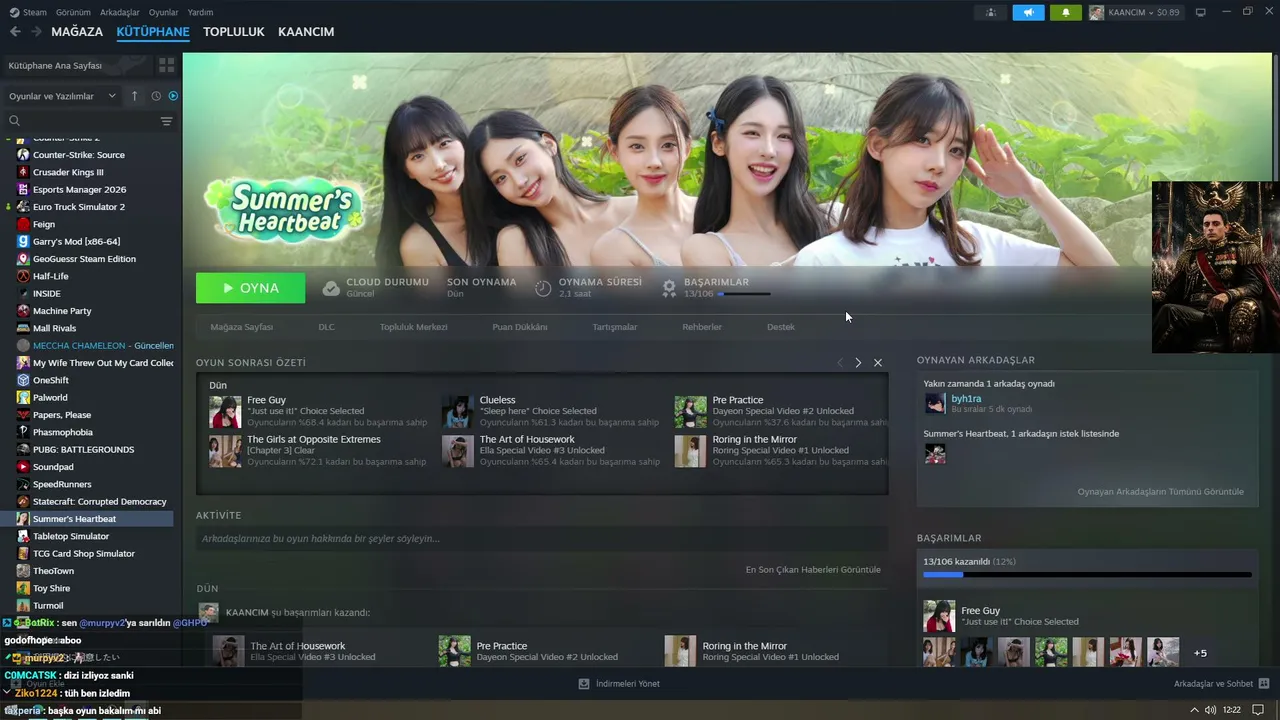Click the green OYNA play button
Screen dimensions: 1280x720
(x=250, y=288)
